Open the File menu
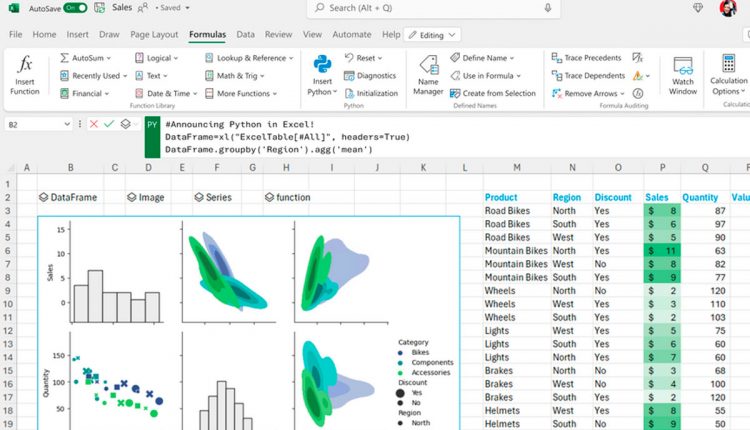 [15, 34]
